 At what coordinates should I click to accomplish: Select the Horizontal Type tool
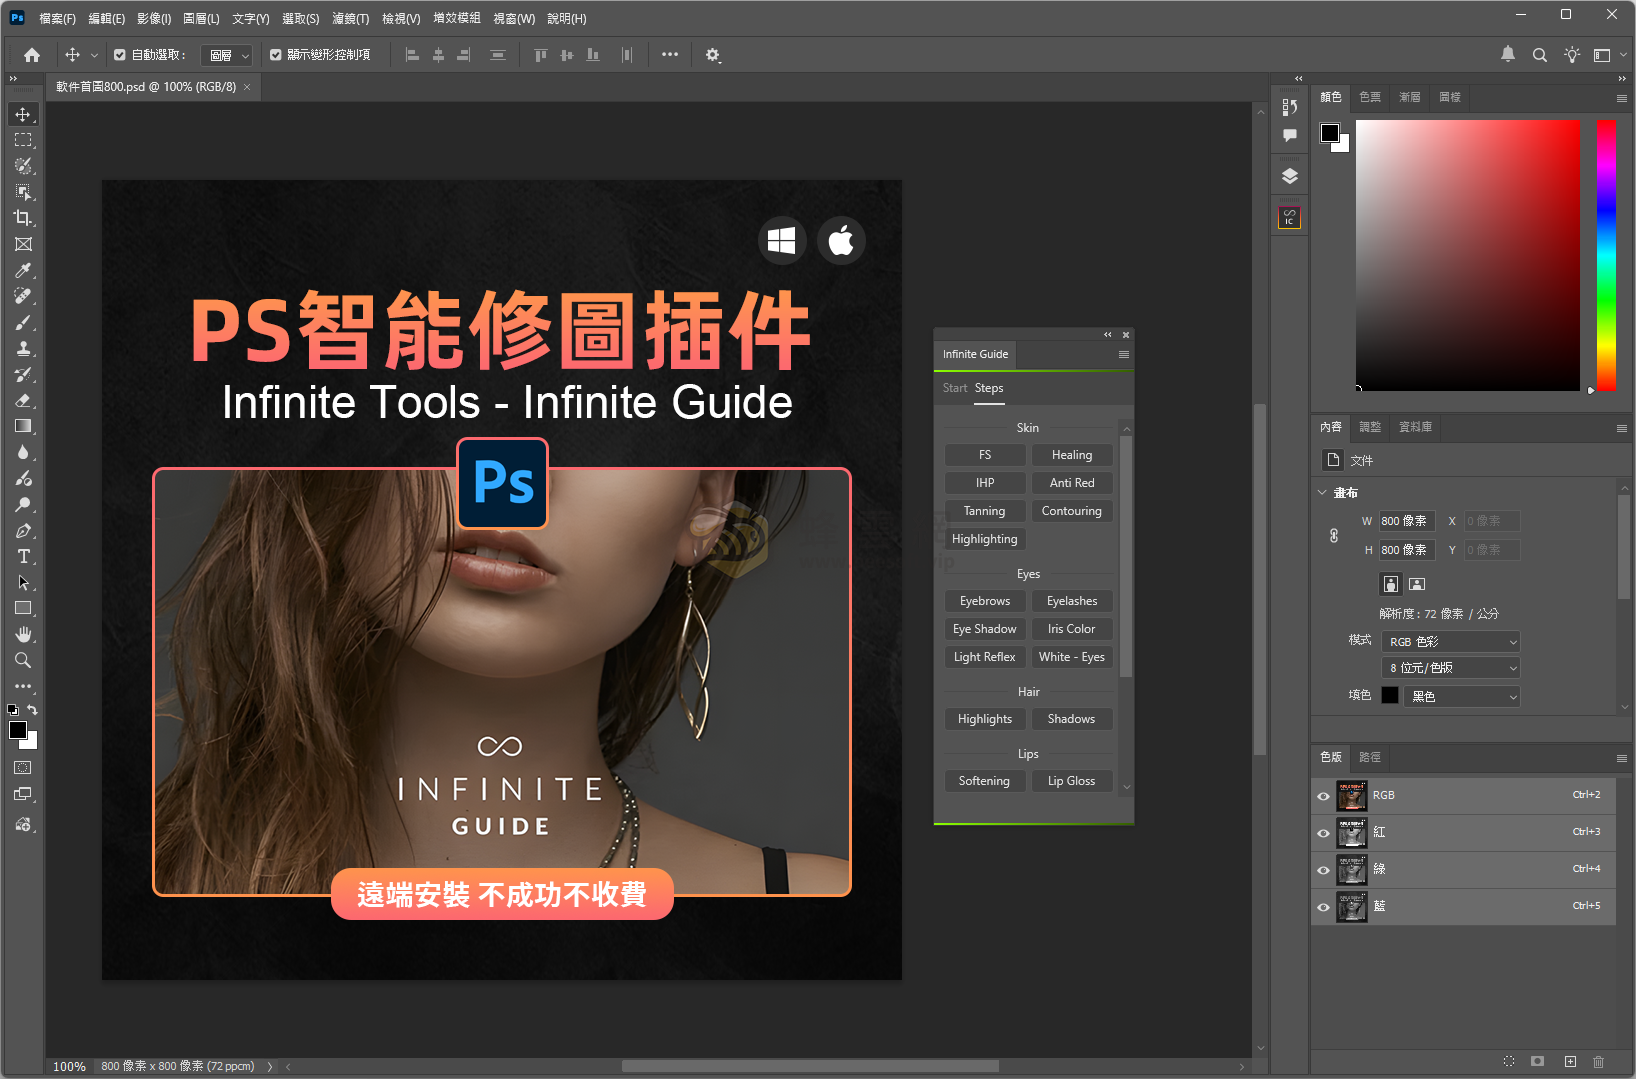[x=23, y=556]
